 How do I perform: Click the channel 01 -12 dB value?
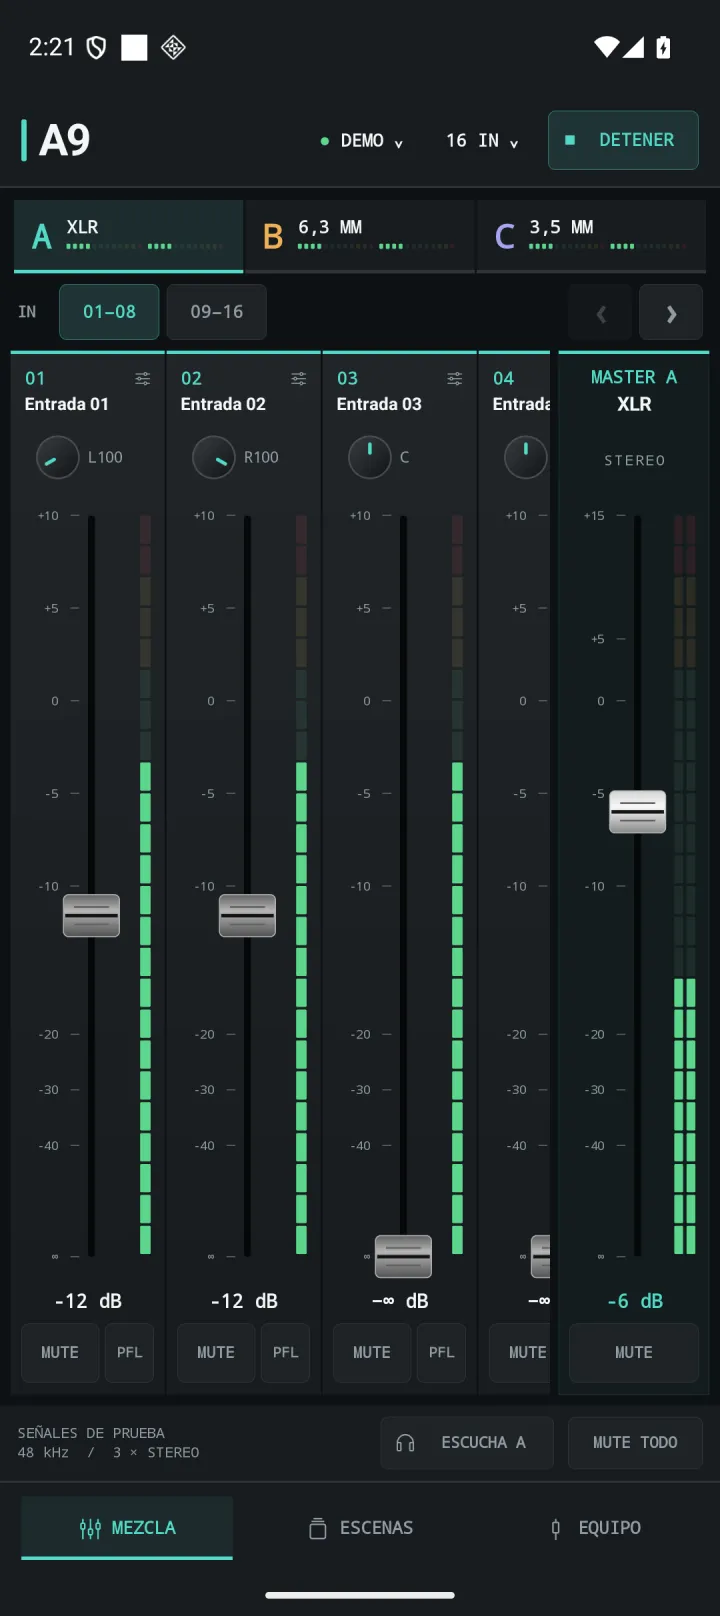88,1301
